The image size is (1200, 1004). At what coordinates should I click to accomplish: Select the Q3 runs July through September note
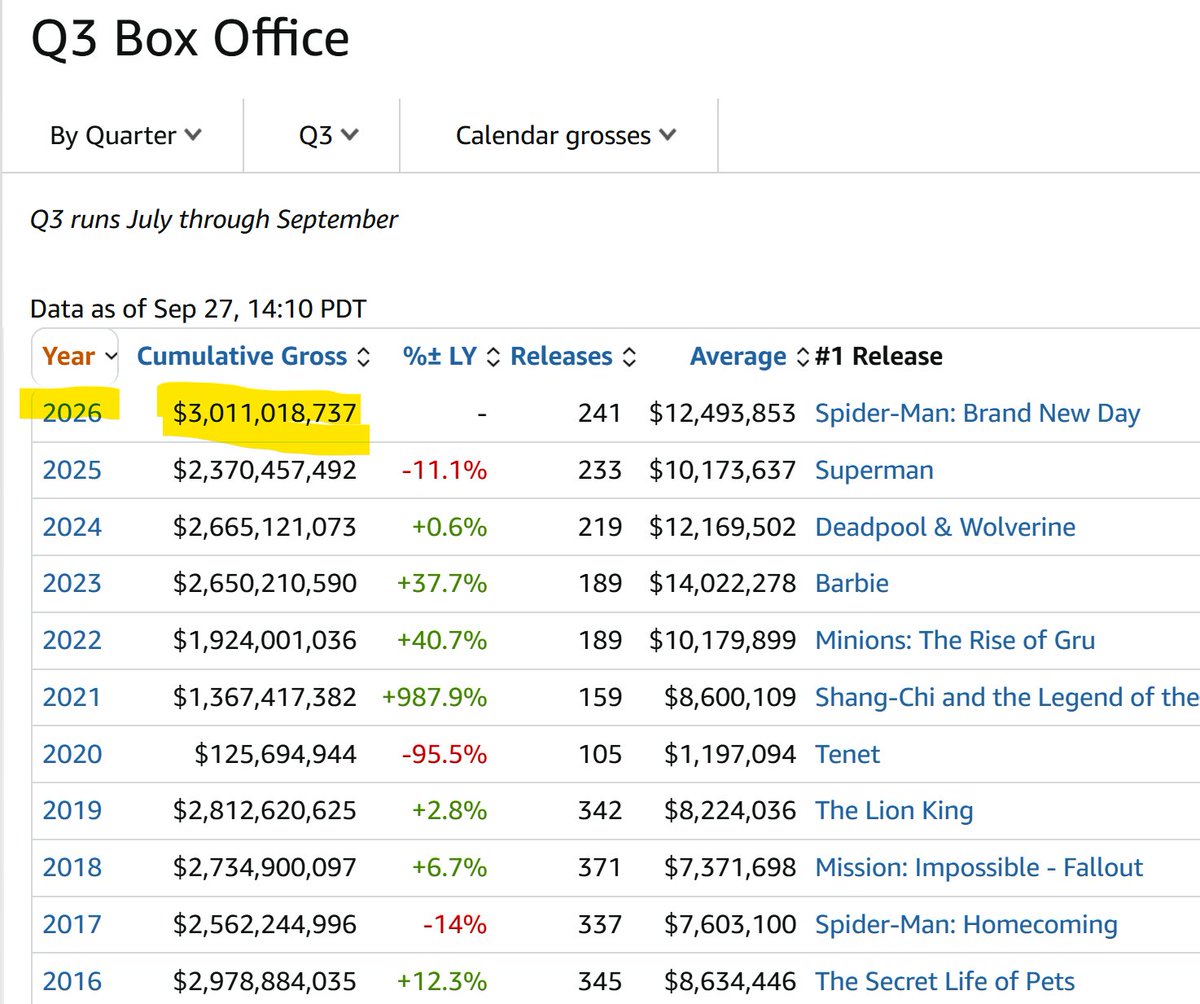pyautogui.click(x=214, y=220)
